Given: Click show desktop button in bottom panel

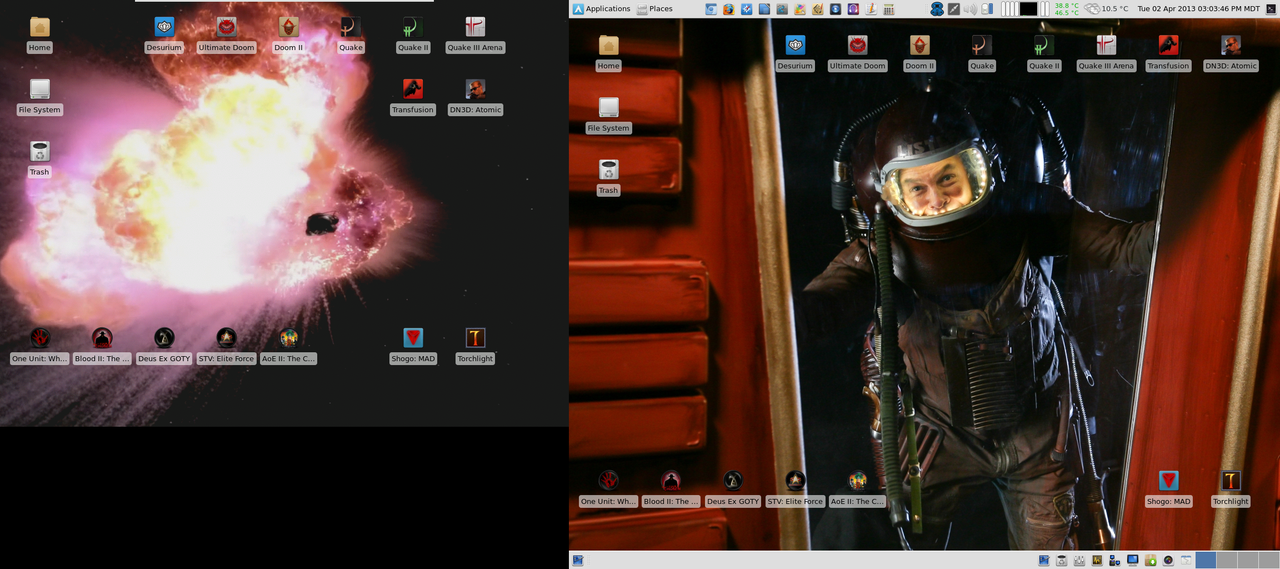Looking at the screenshot, I should tap(578, 560).
